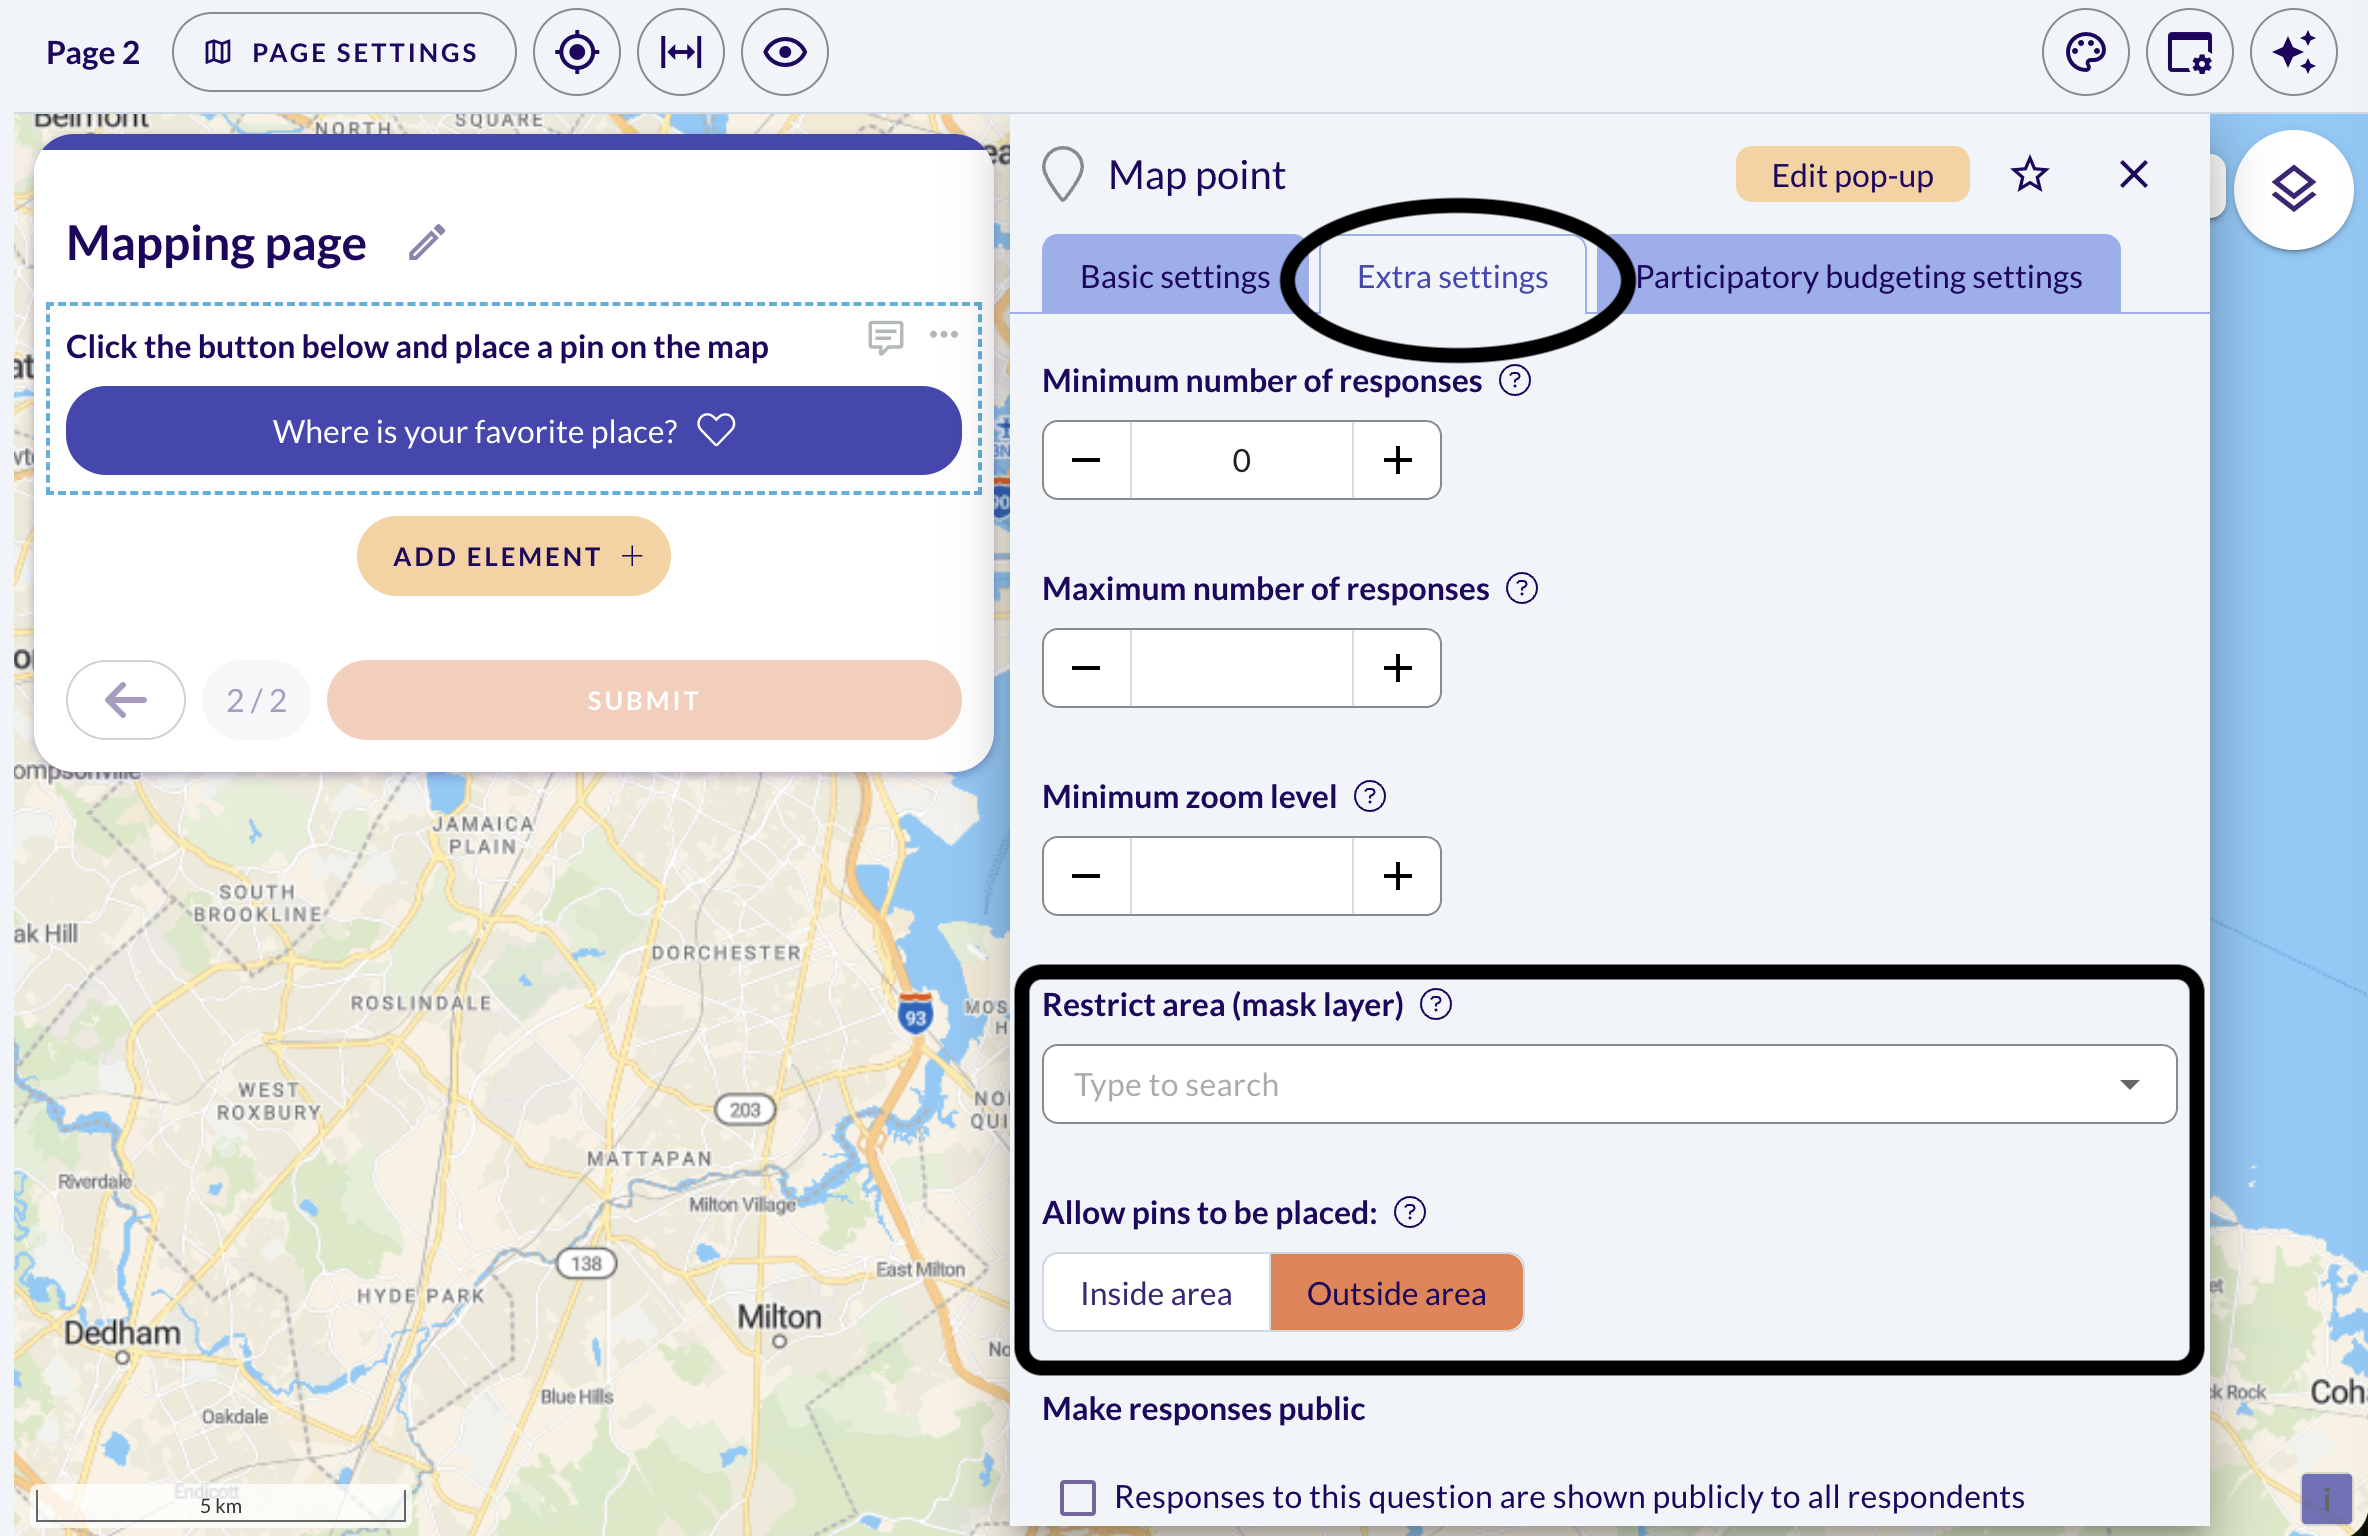Screen dimensions: 2368x1536
Task: Open the window settings gear icon
Action: point(2189,52)
